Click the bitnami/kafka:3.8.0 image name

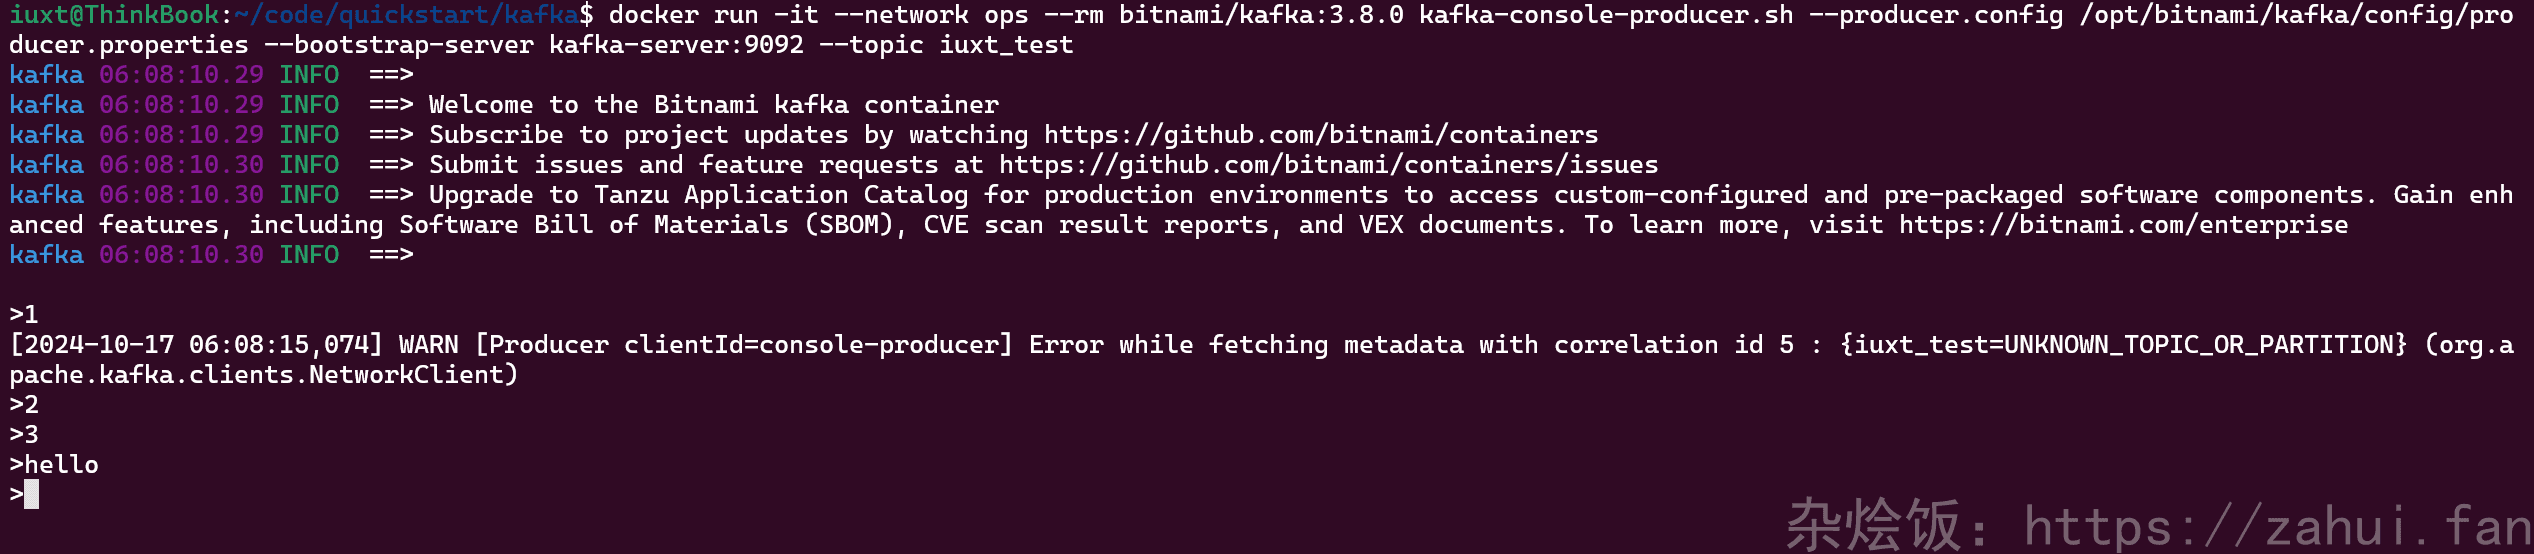[1260, 15]
